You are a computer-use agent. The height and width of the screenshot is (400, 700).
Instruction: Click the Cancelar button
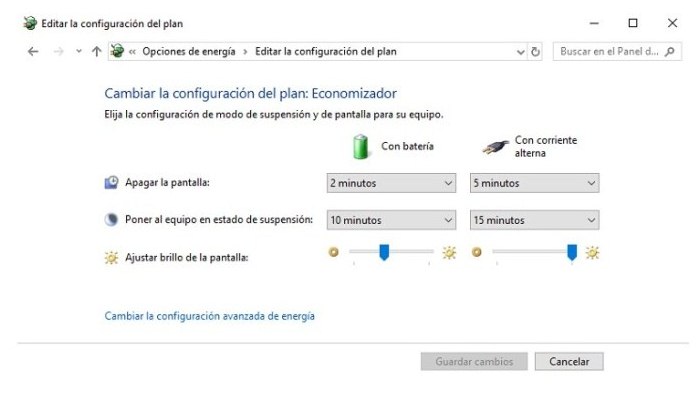coord(569,362)
